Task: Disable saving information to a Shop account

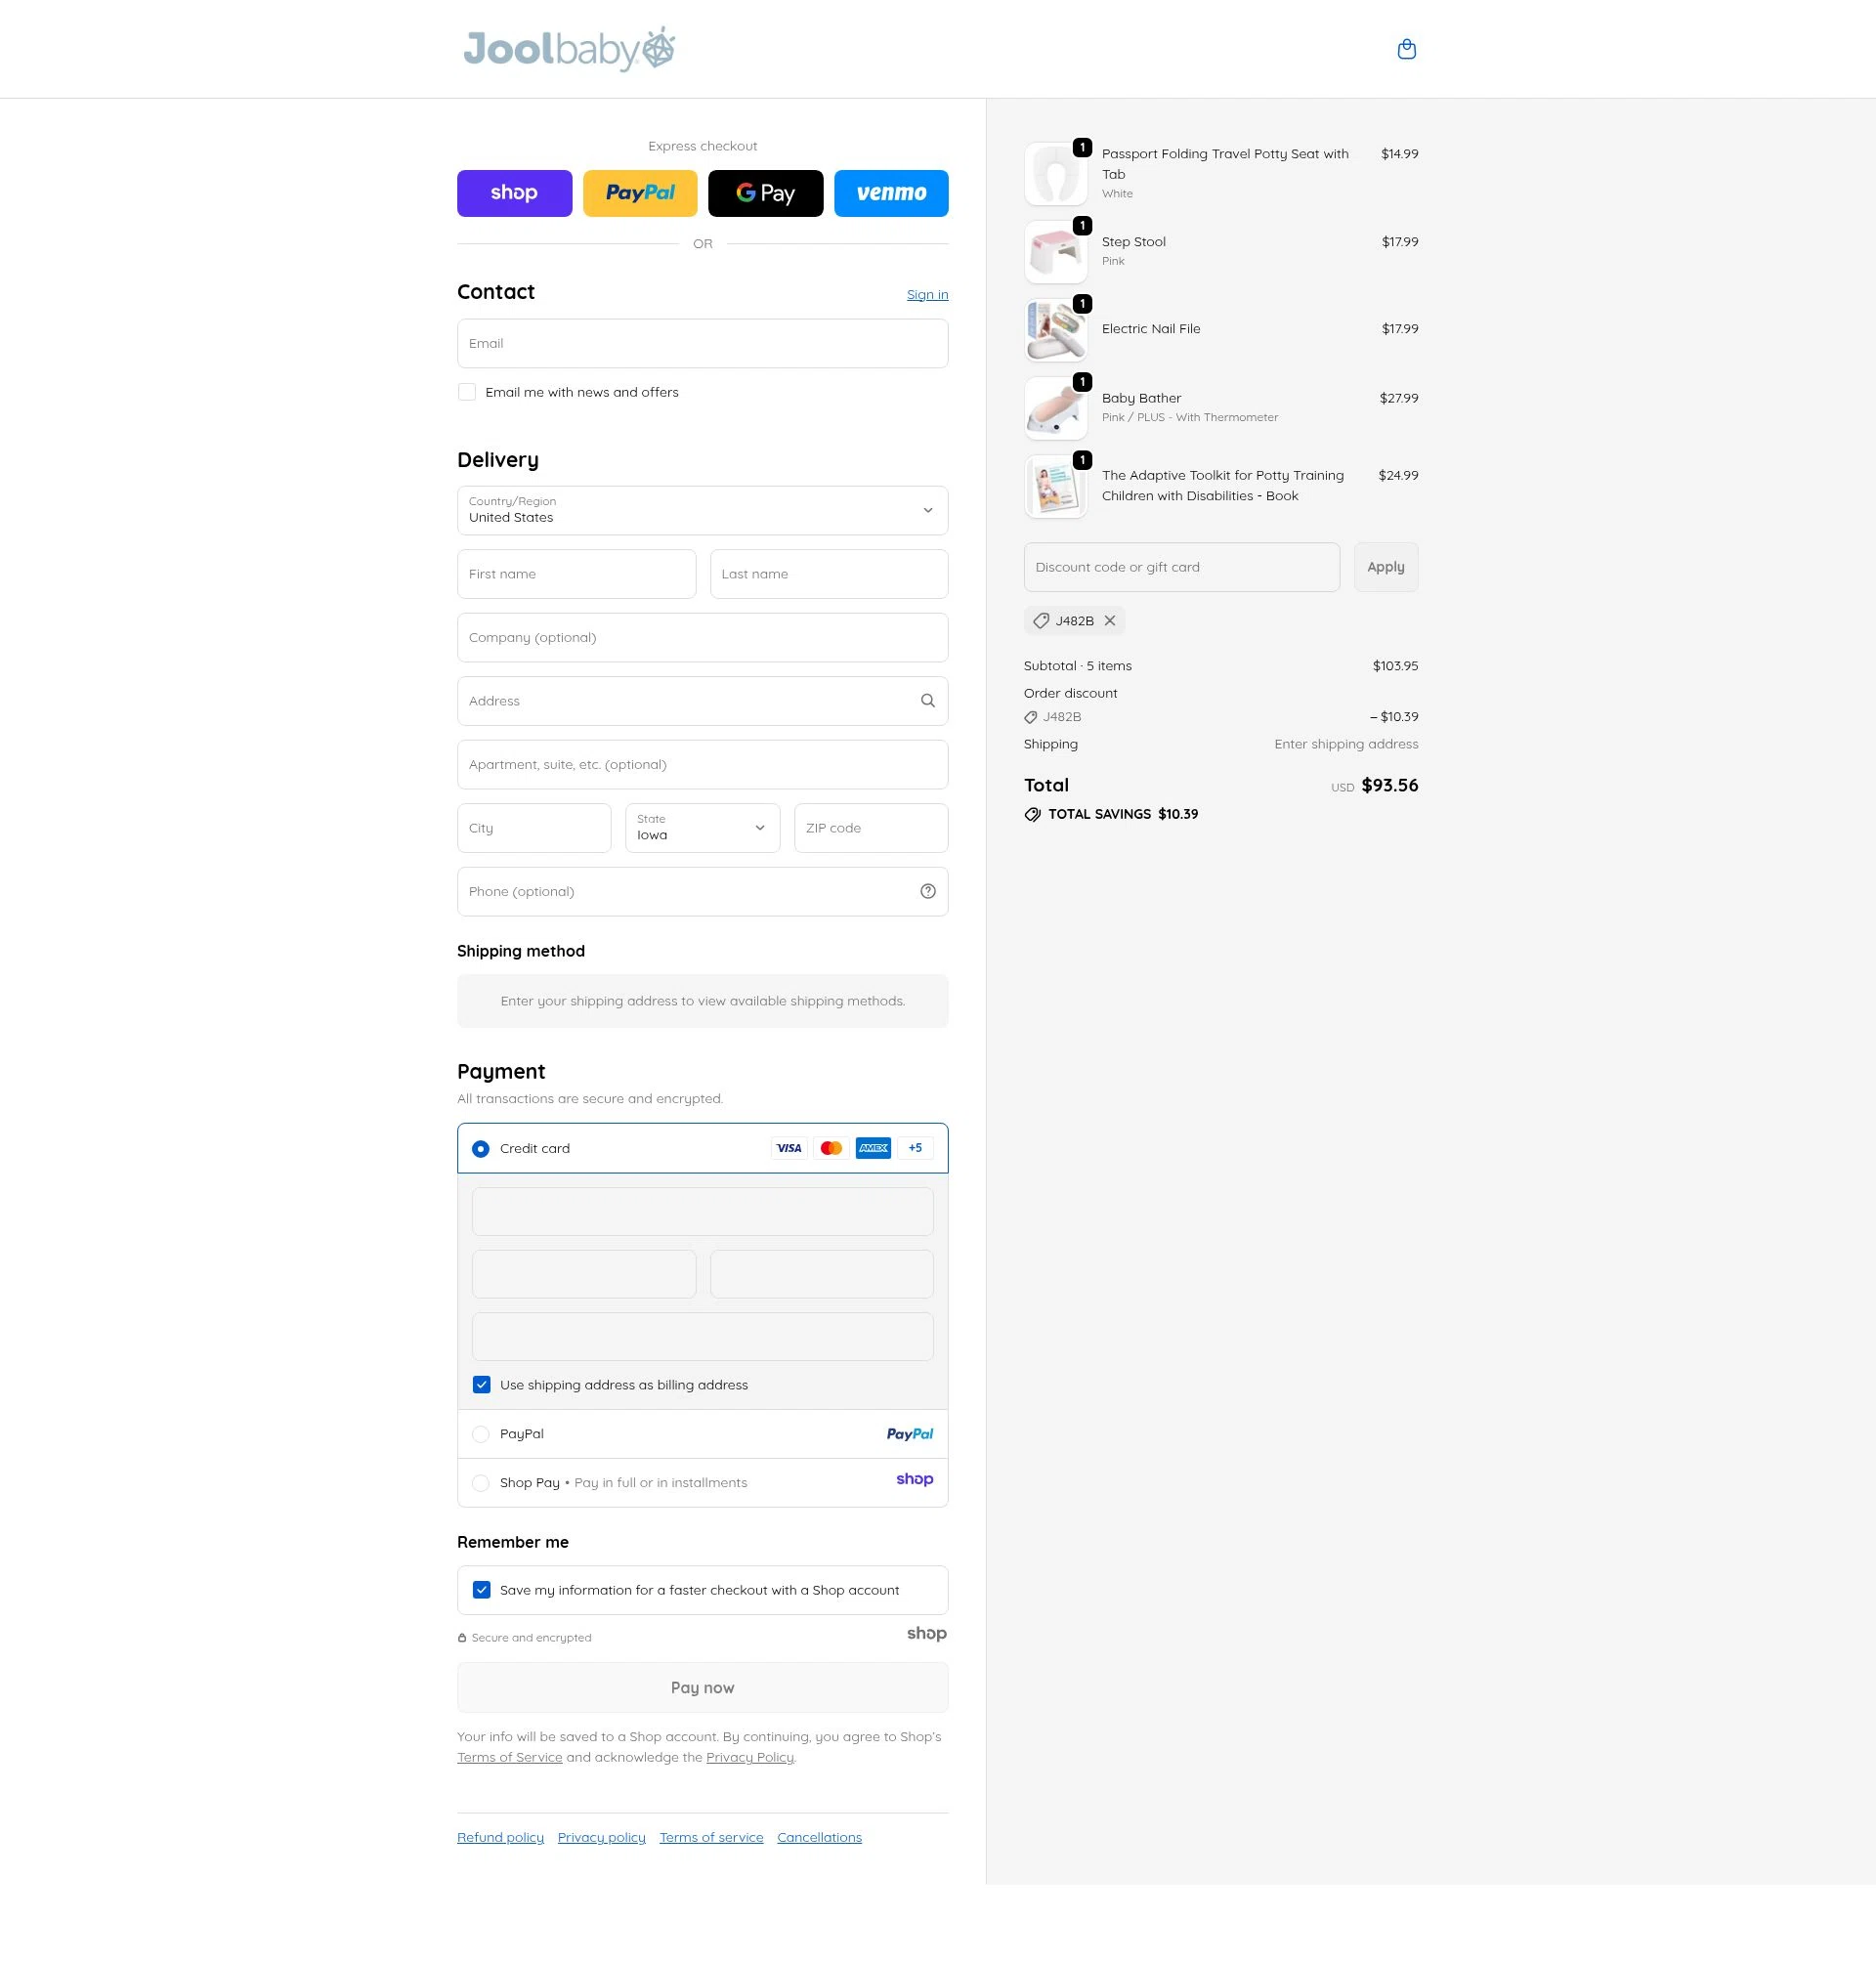Action: pos(481,1589)
